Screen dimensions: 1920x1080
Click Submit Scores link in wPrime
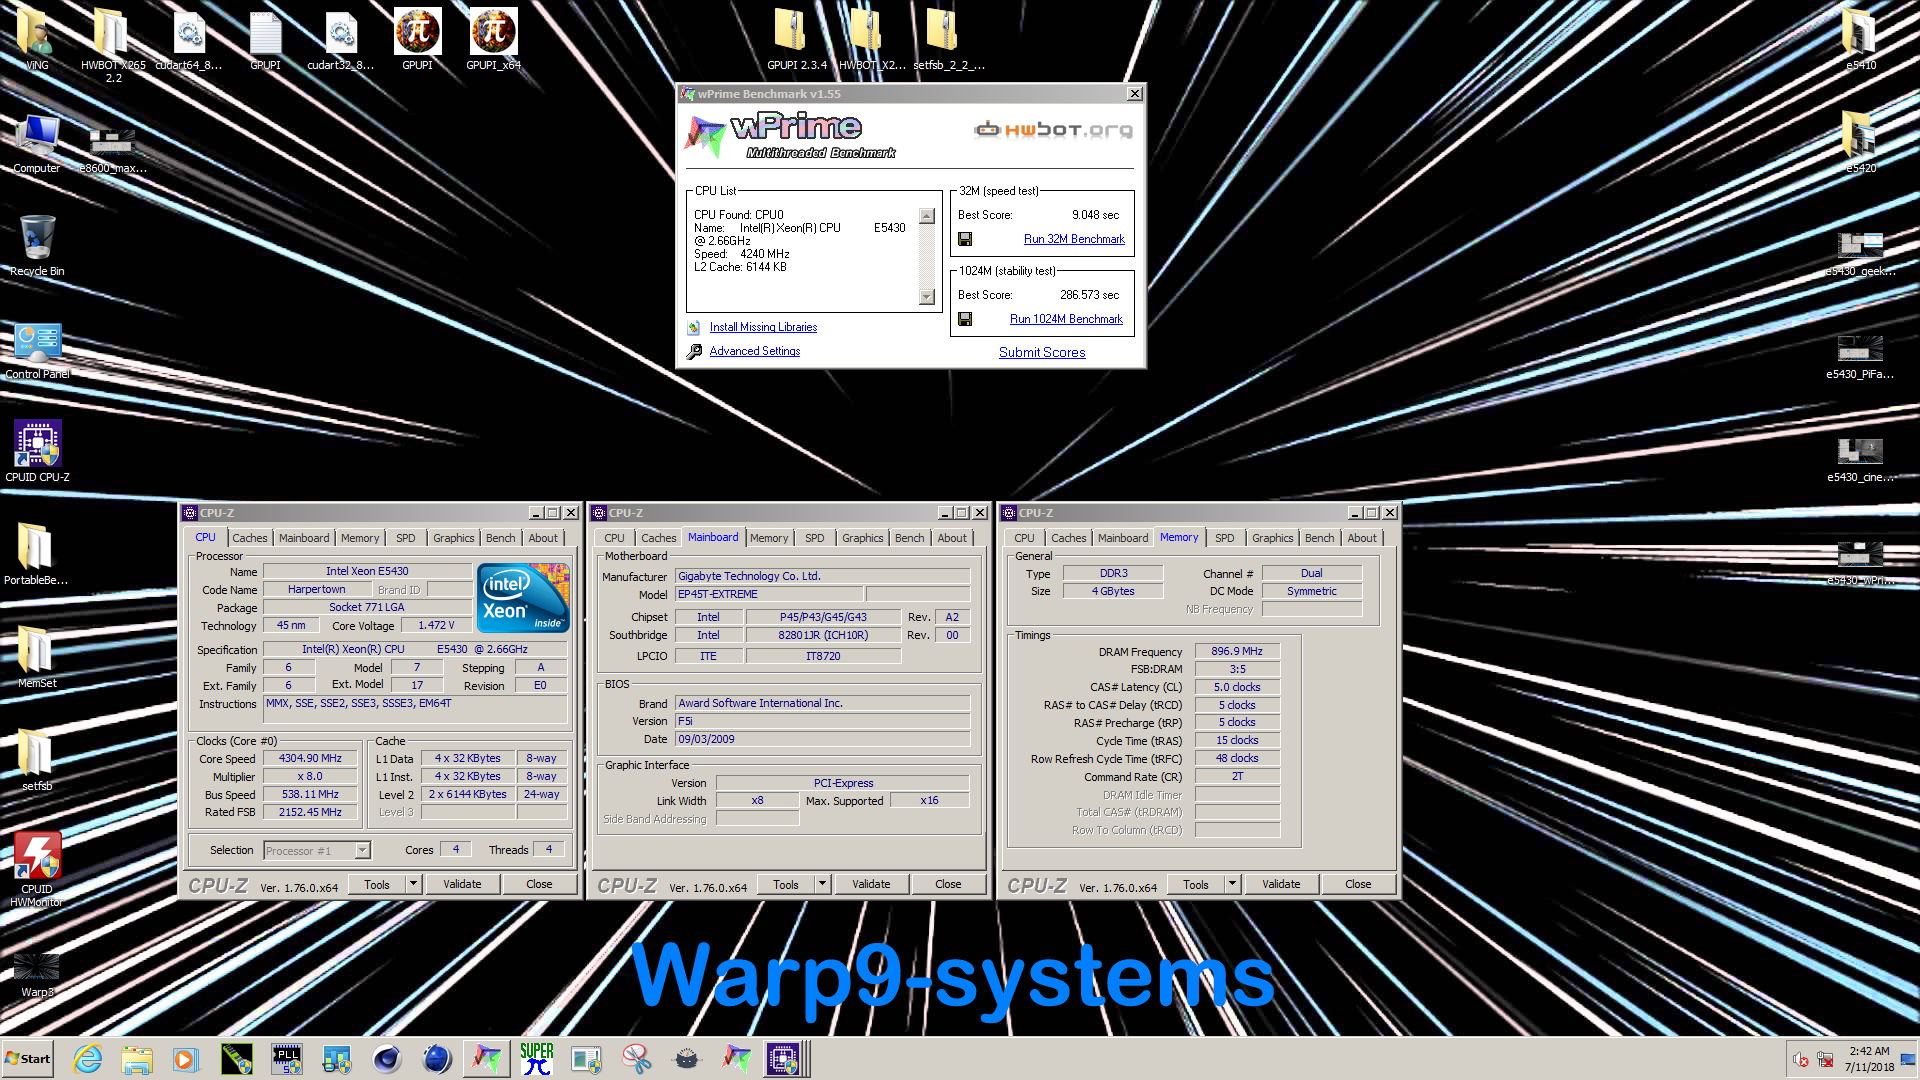point(1042,352)
